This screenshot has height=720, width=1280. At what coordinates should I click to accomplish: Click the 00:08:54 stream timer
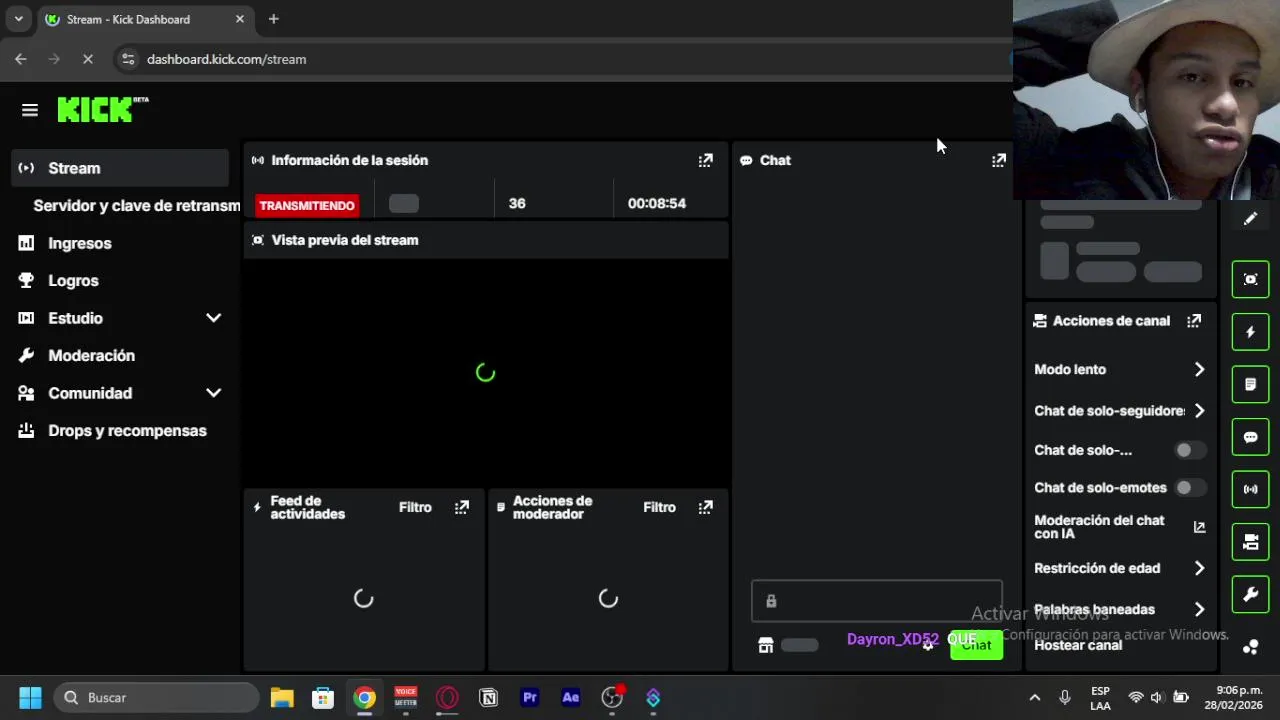[x=657, y=203]
